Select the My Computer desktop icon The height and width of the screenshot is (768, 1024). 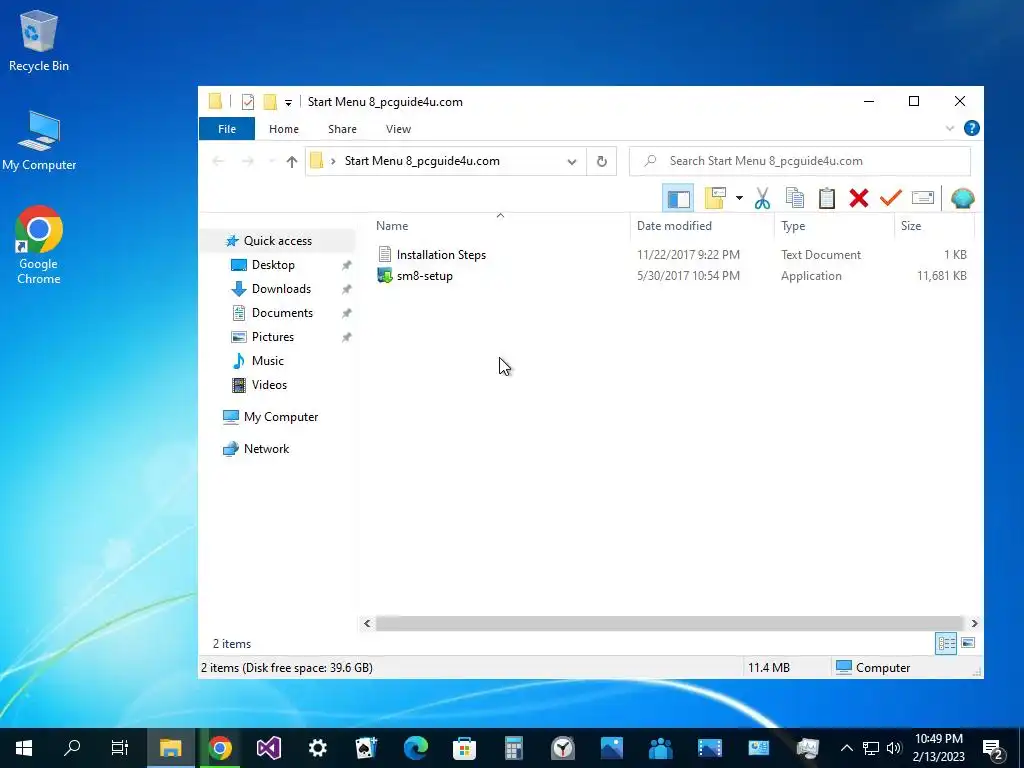(39, 140)
